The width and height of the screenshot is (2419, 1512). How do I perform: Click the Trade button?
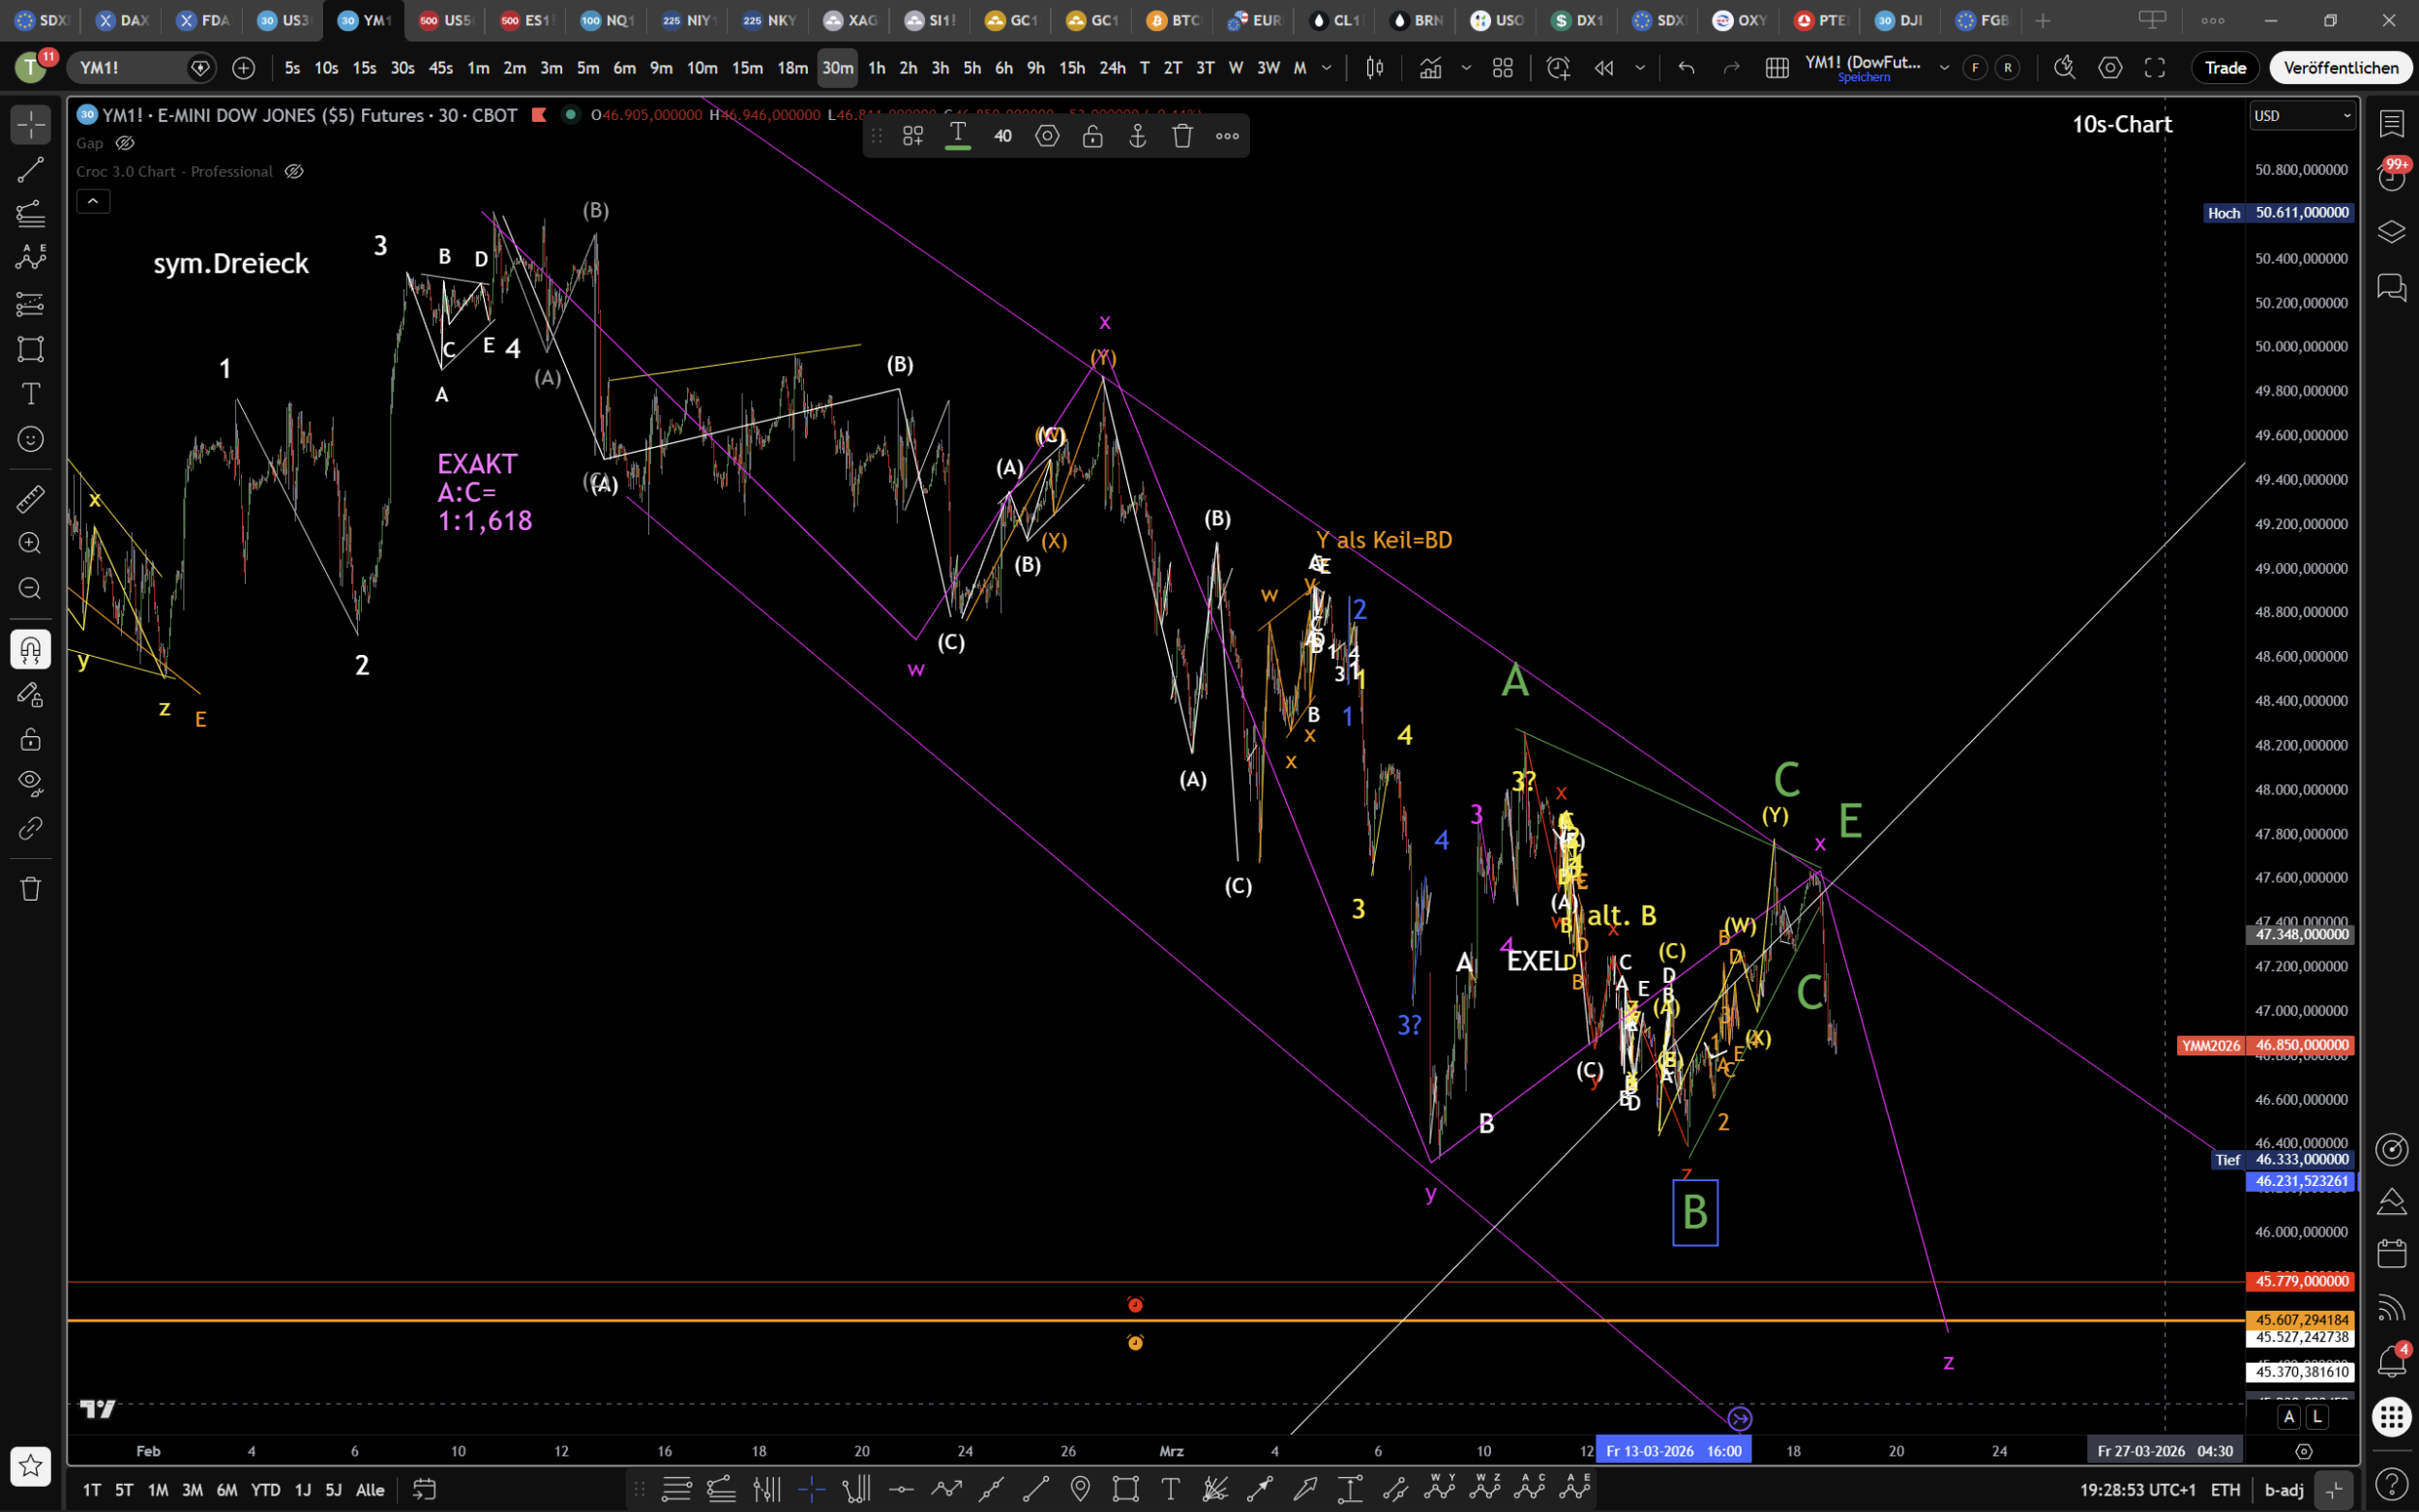pos(2225,68)
